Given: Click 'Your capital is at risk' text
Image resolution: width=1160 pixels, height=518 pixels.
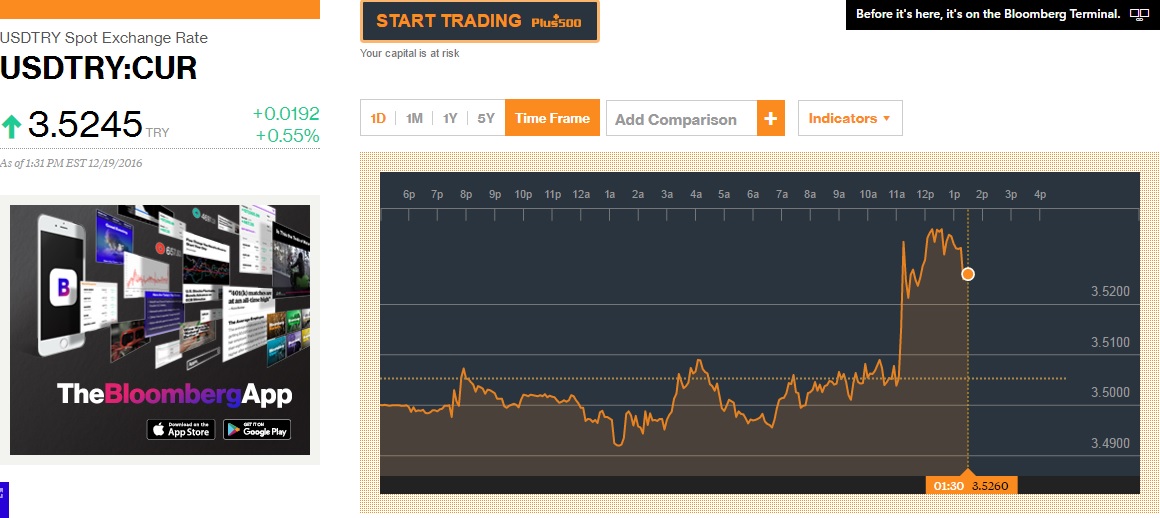Looking at the screenshot, I should [409, 53].
